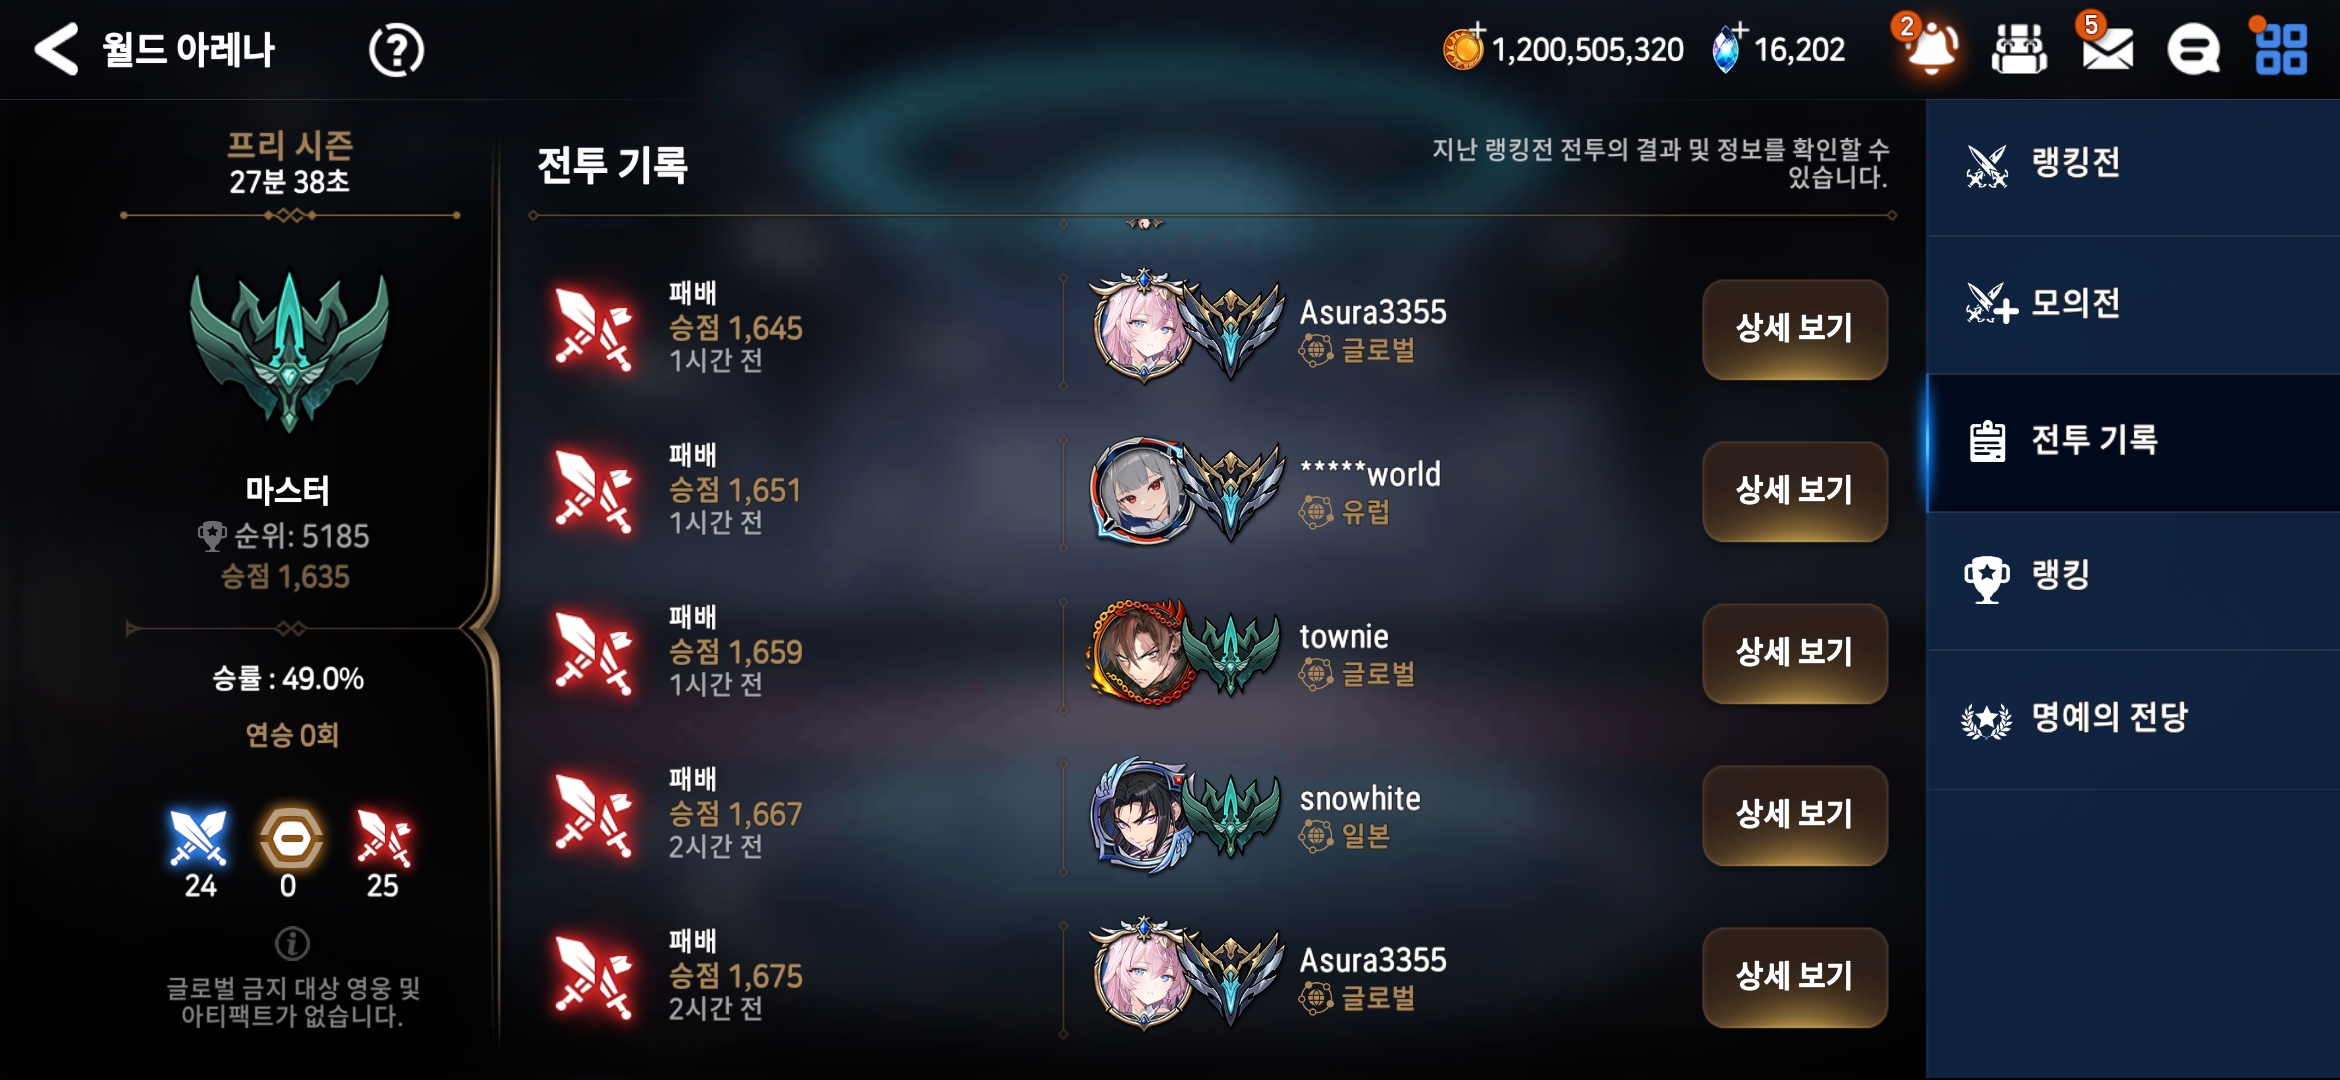
Task: View details of the townie match
Action: point(1795,653)
